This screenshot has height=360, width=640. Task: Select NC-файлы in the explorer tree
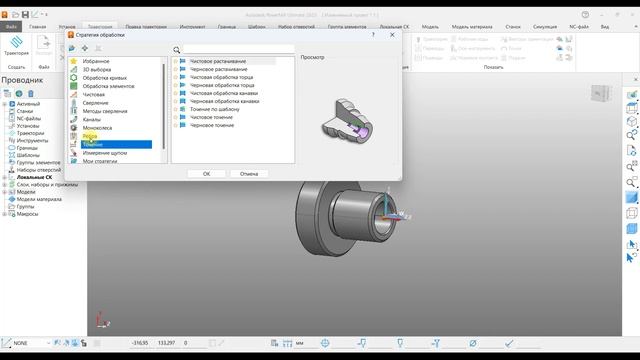pos(29,119)
